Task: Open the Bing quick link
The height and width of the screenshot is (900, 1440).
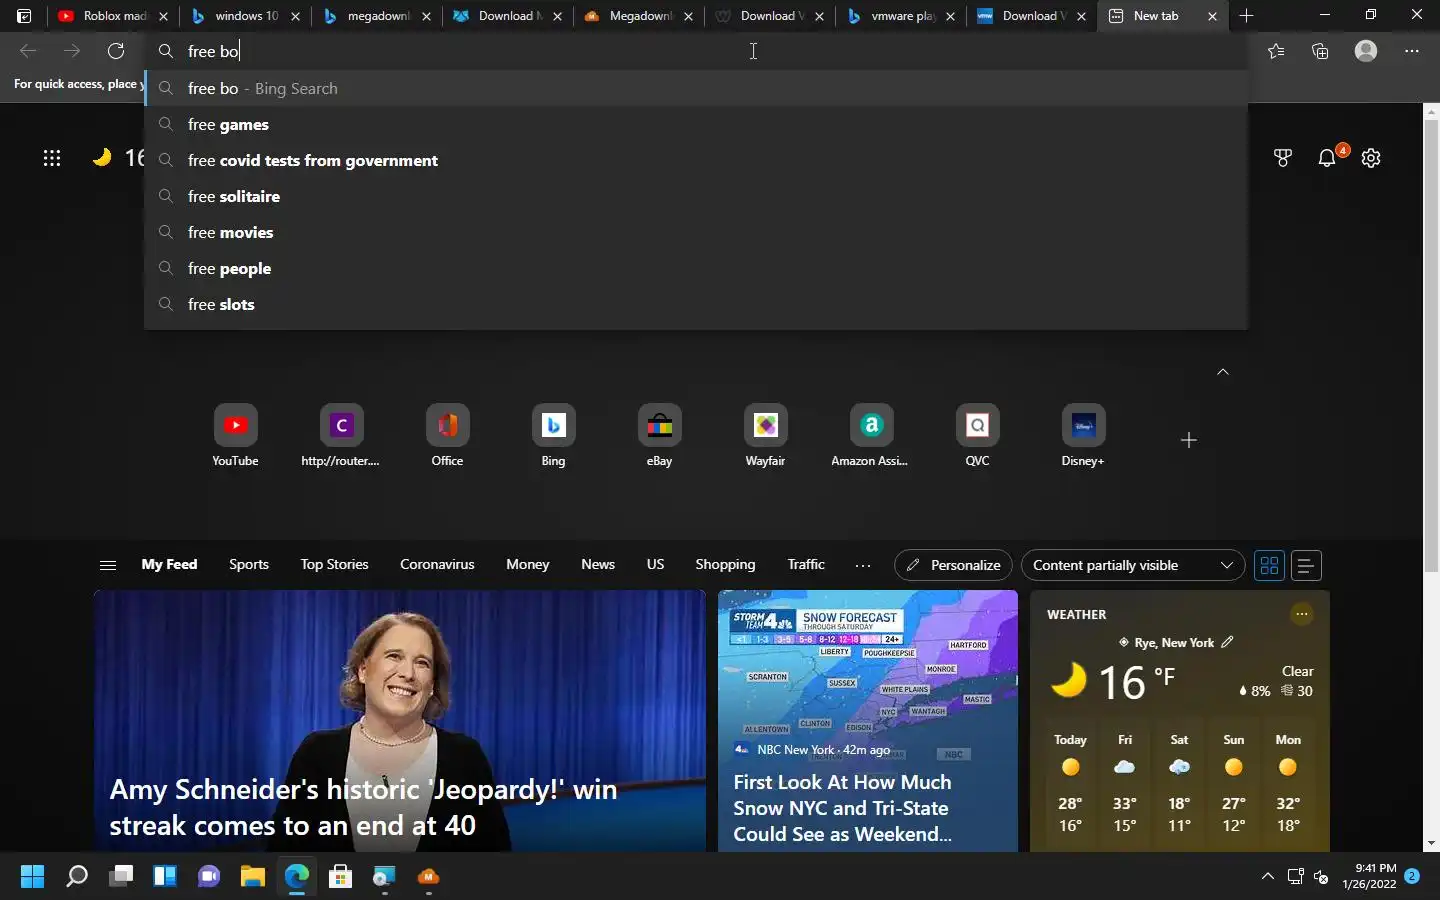Action: pyautogui.click(x=553, y=436)
